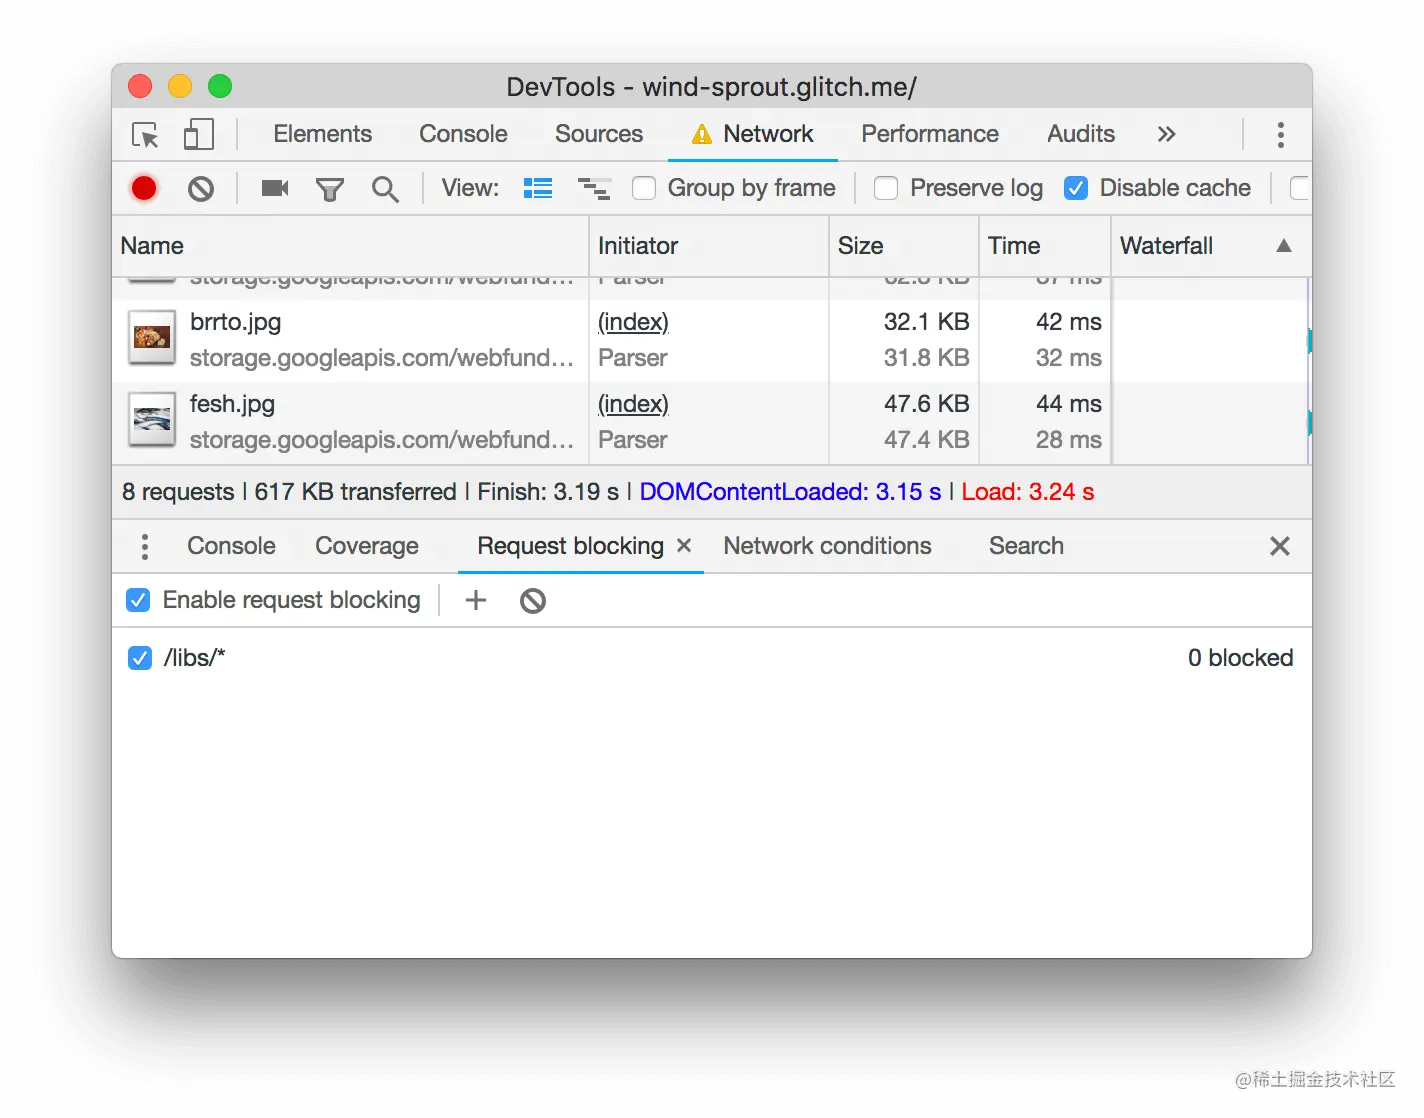Click the 0 blocked count

pos(1240,658)
